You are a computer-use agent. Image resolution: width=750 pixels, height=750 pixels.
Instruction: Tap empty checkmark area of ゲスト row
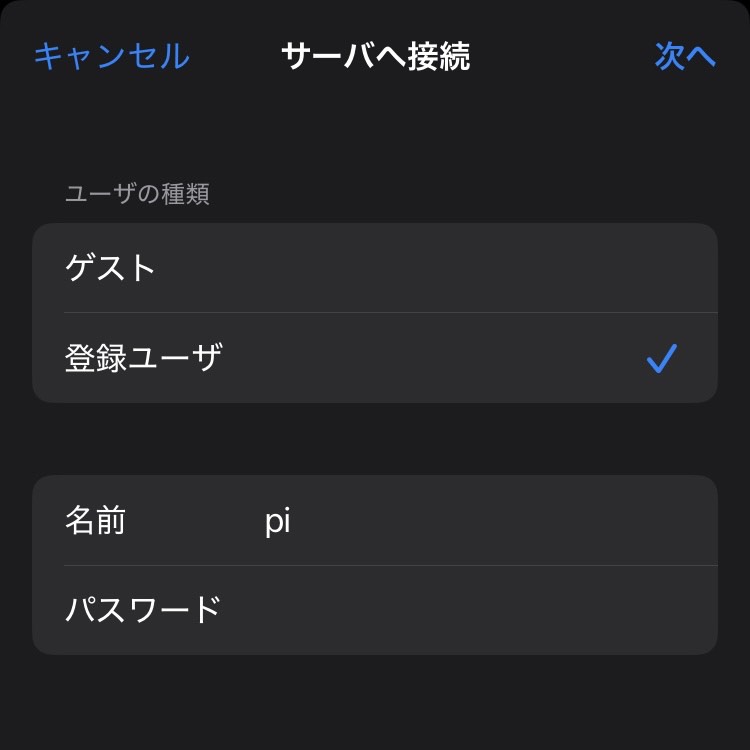(x=662, y=268)
